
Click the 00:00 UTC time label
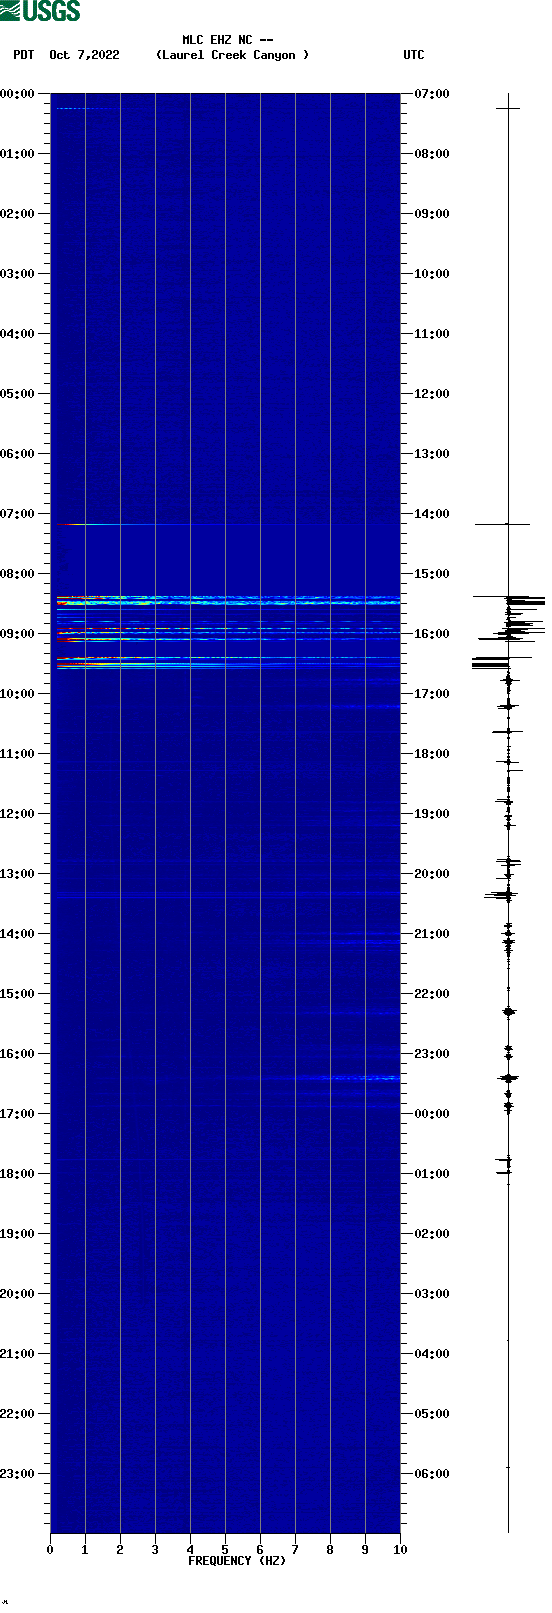tap(432, 1114)
